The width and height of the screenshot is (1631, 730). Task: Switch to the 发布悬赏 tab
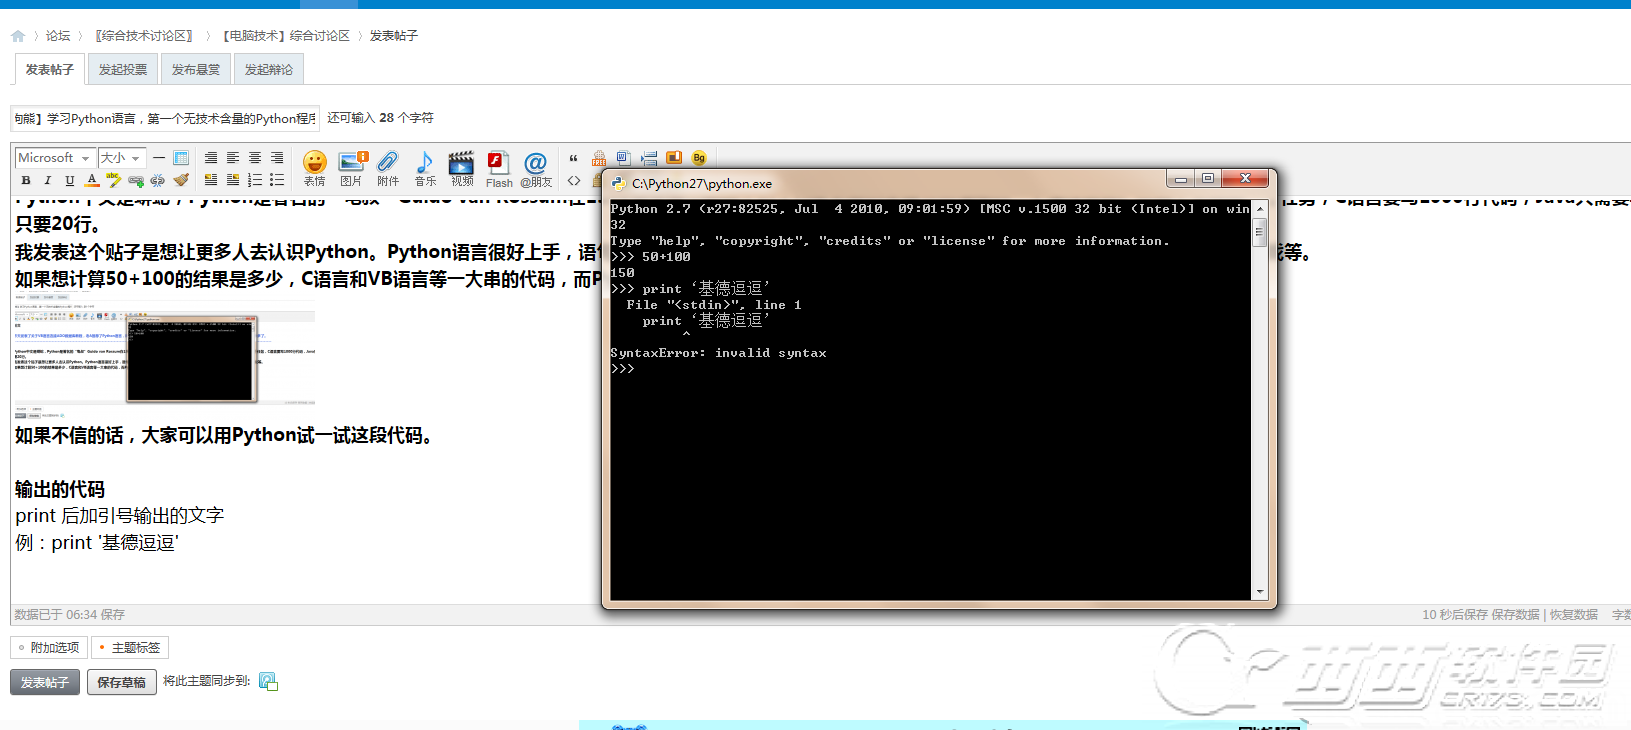[x=196, y=70]
